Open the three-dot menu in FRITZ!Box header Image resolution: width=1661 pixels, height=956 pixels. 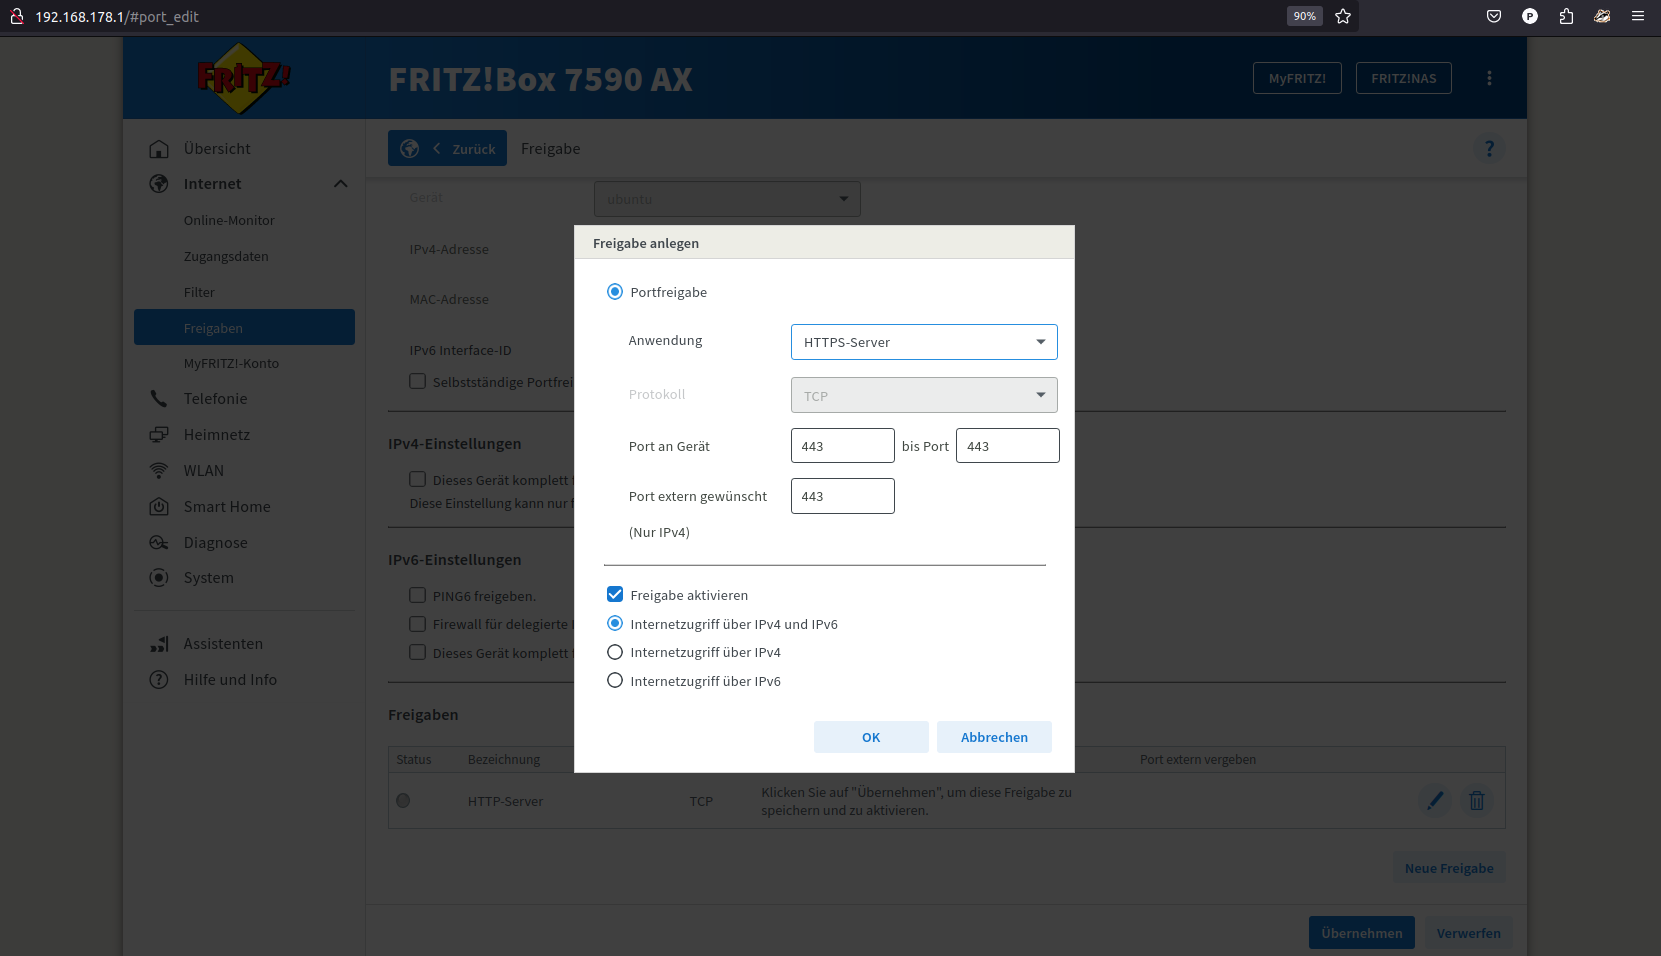point(1489,78)
